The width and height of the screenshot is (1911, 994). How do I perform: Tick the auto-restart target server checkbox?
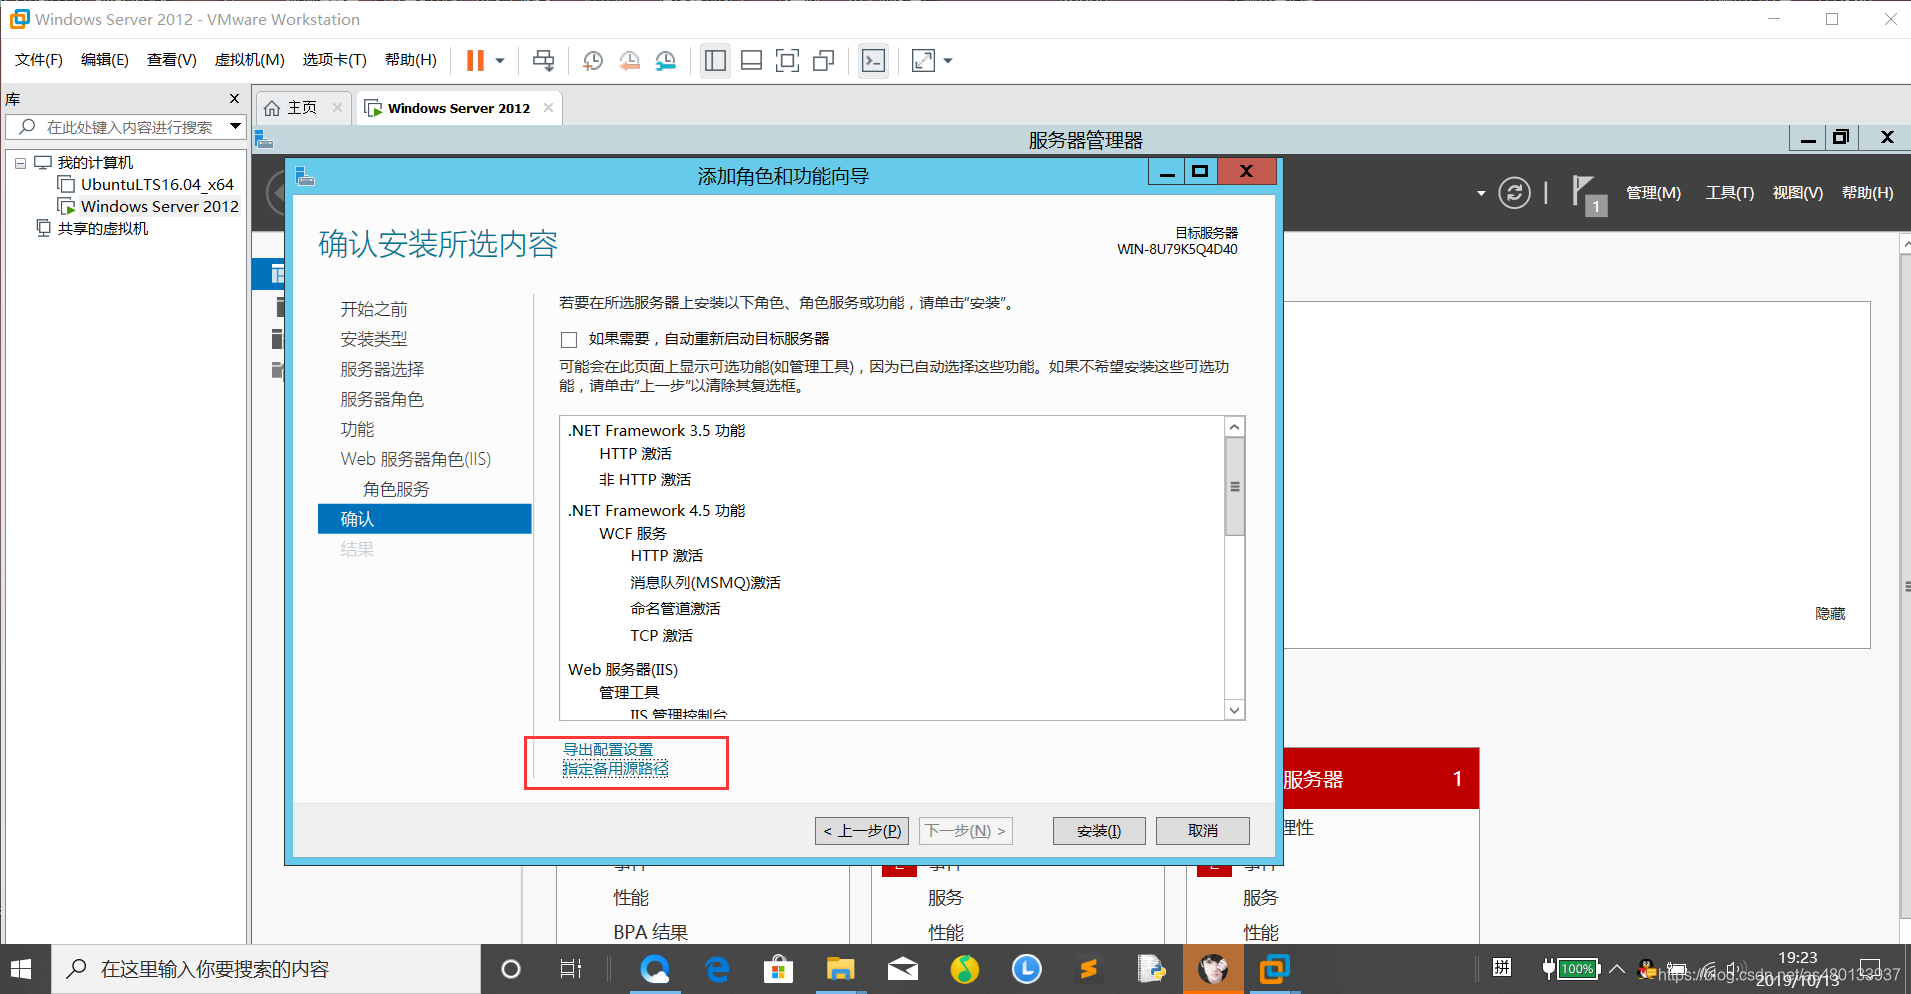(x=569, y=340)
